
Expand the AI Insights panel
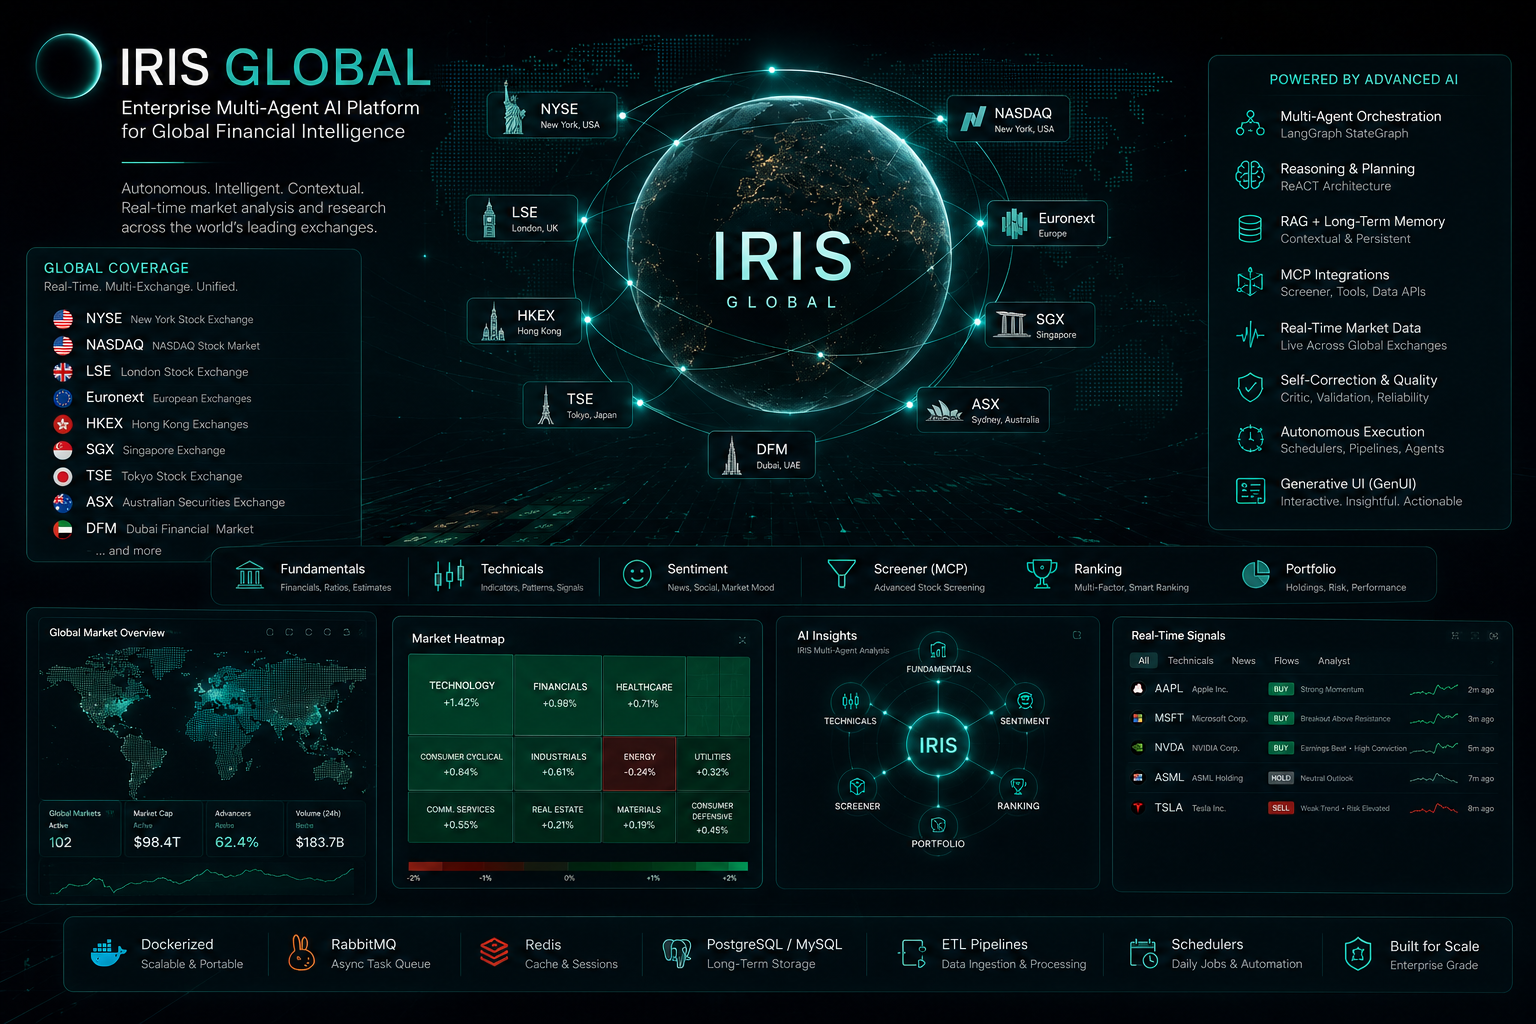tap(1077, 635)
